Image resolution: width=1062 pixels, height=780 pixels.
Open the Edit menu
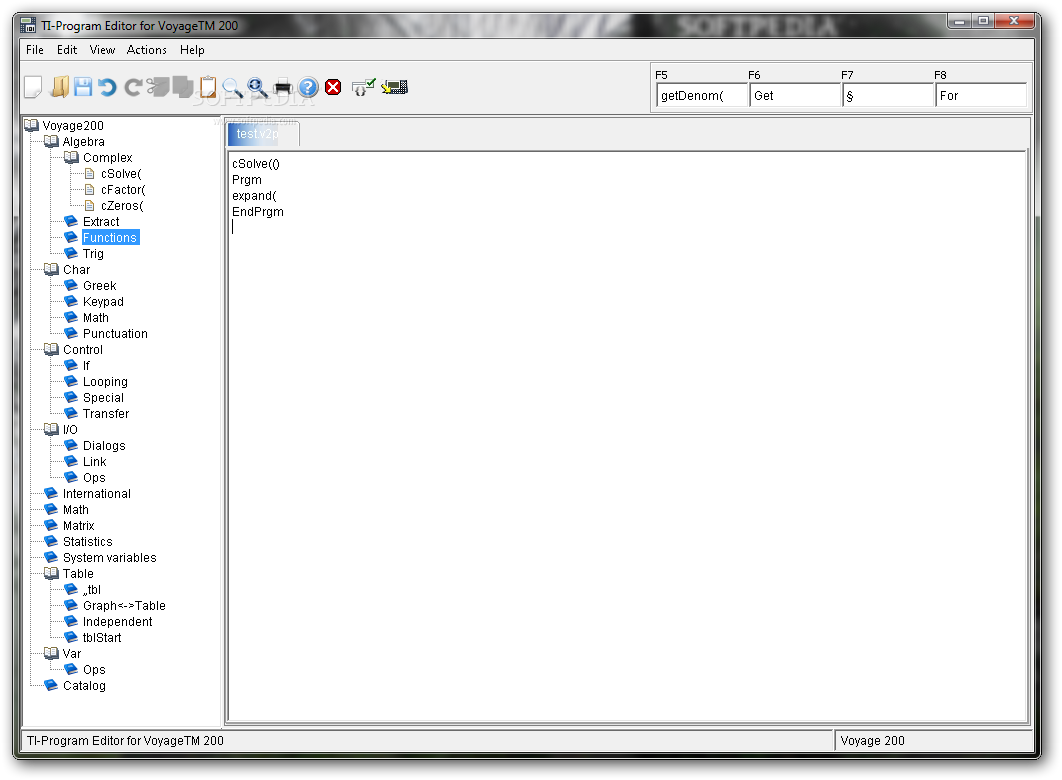point(66,49)
